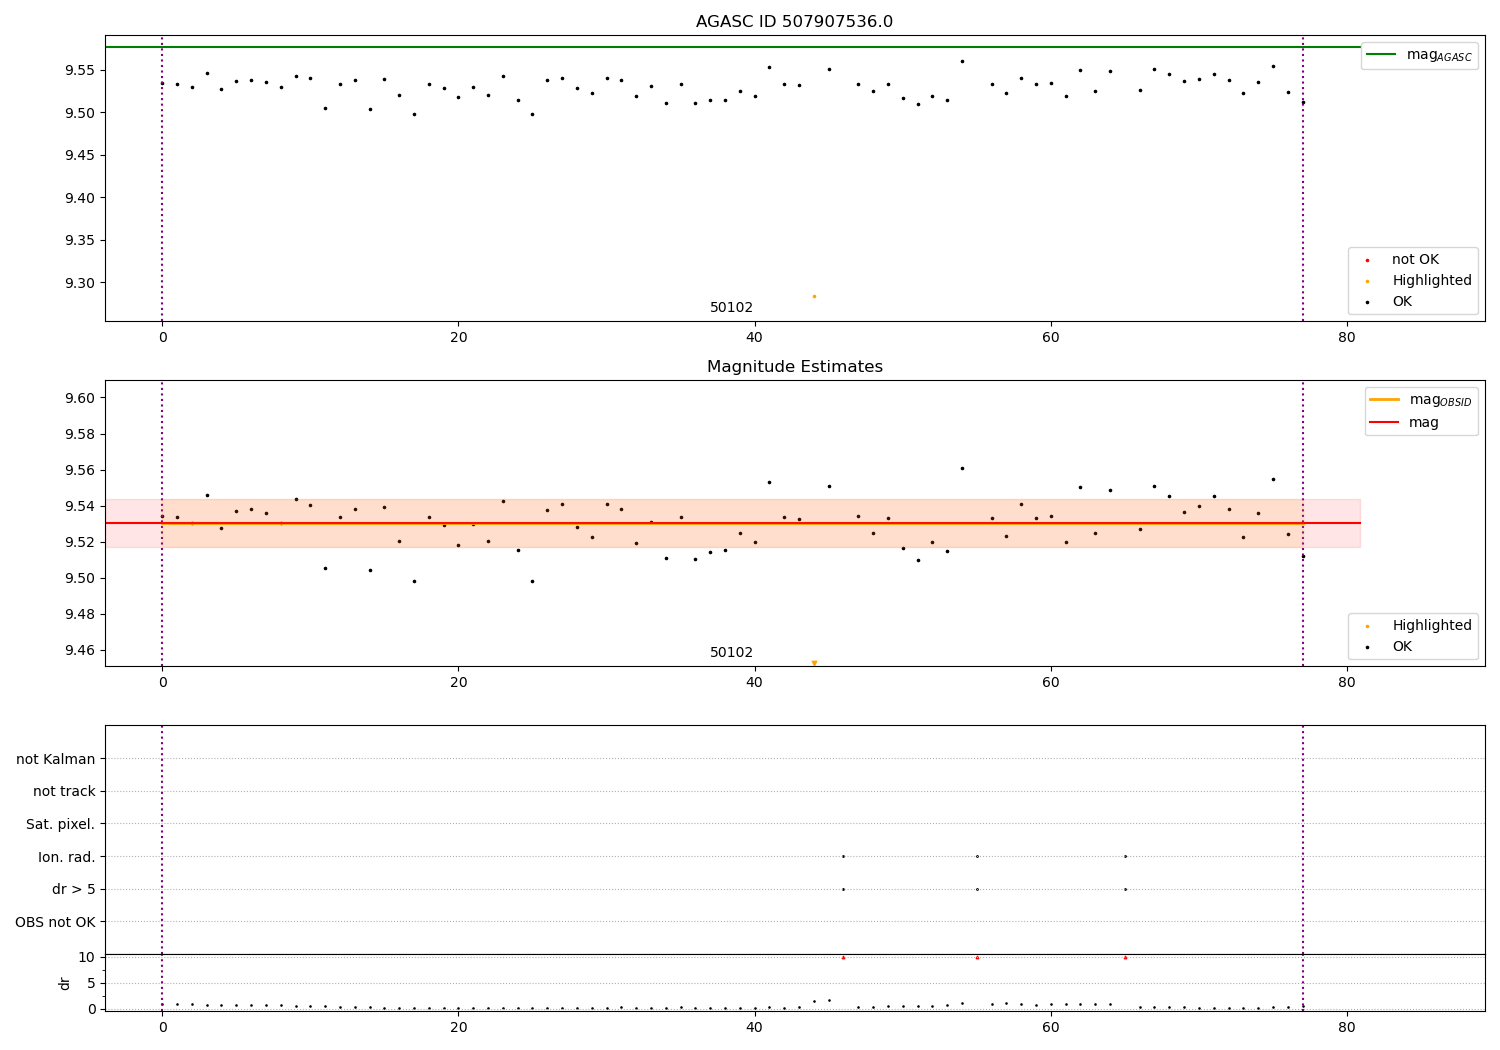Click the 20 x-tick under the bottom plot
The height and width of the screenshot is (1050, 1500).
tap(458, 1027)
